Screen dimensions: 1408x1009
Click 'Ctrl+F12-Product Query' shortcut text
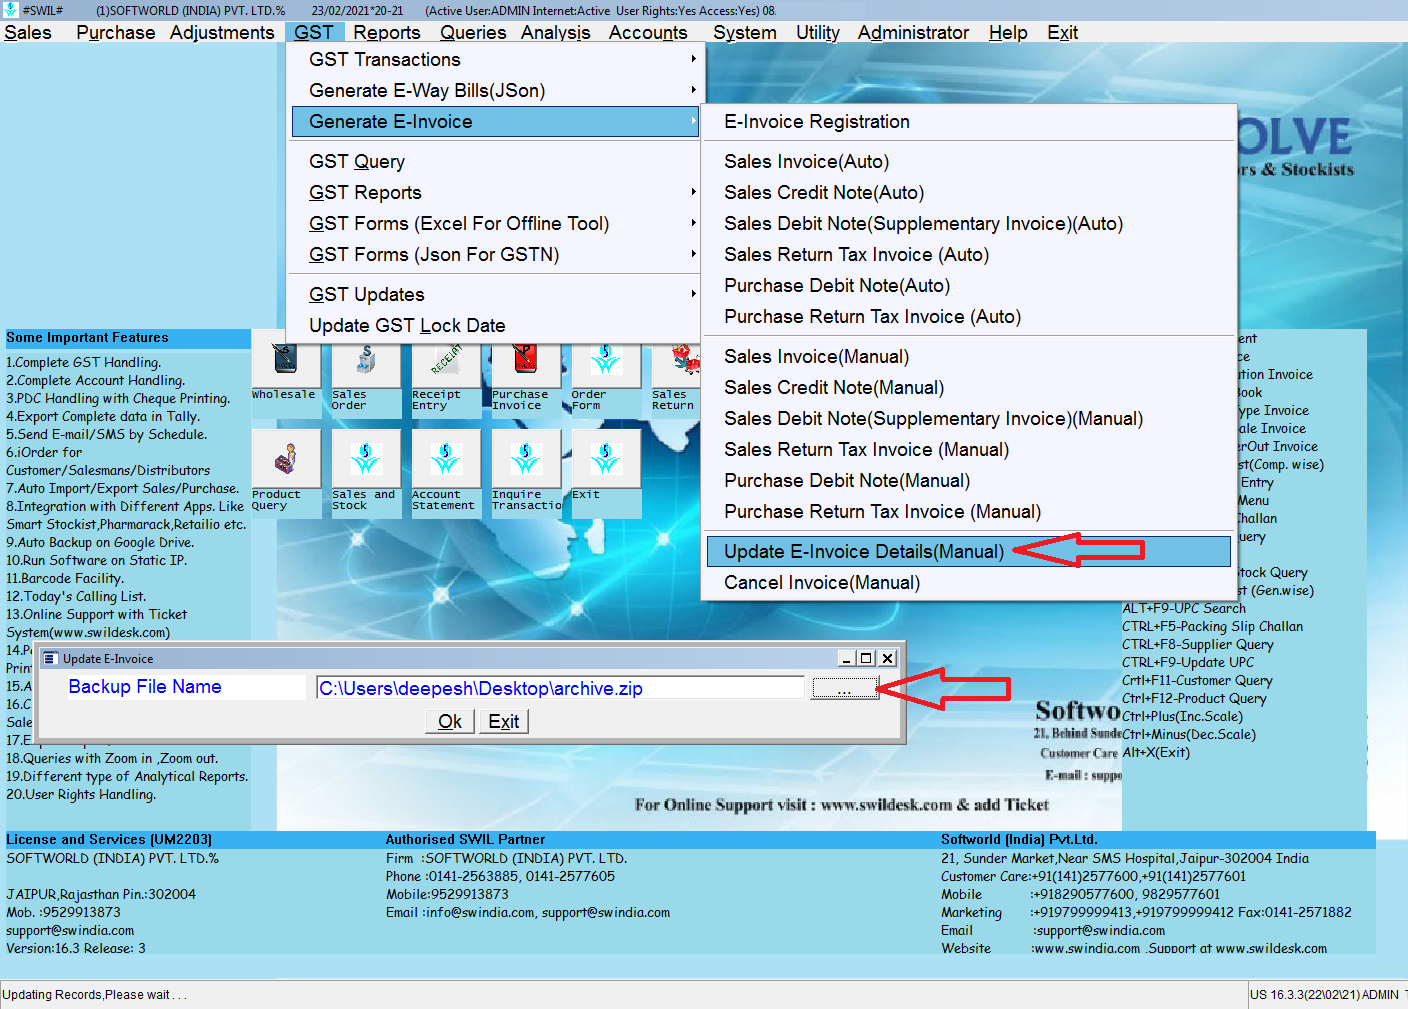coord(1194,699)
